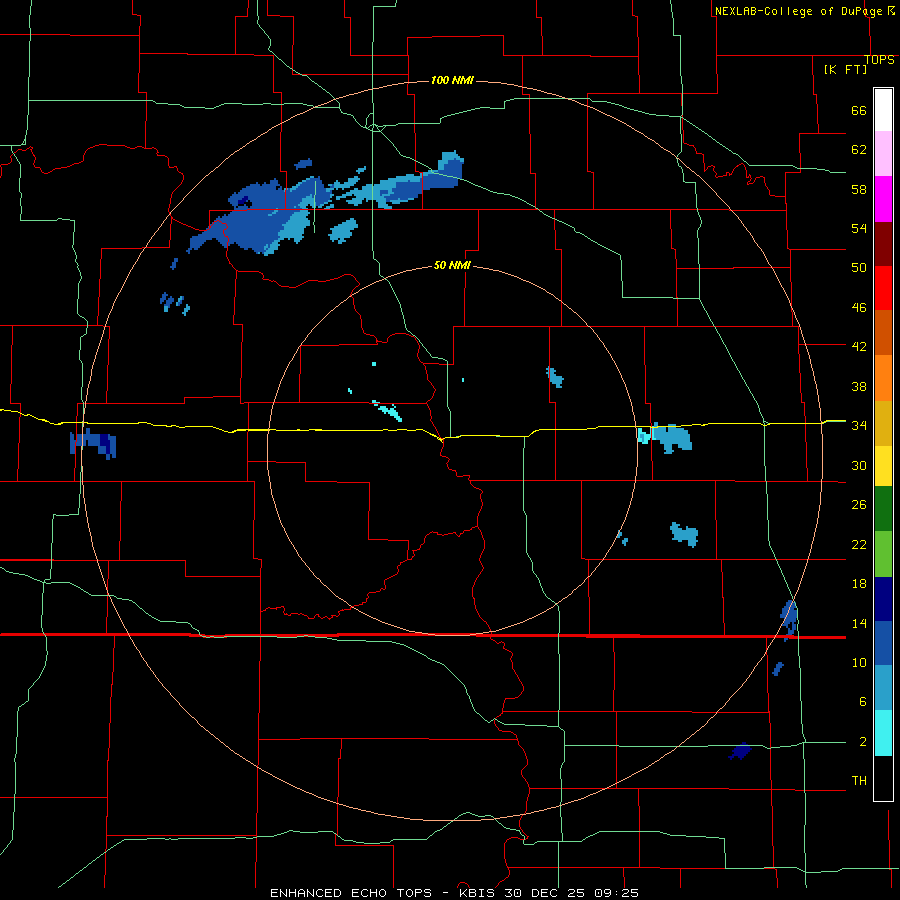Select the bright red 50 K FT swatch
Image resolution: width=900 pixels, height=900 pixels.
coord(883,288)
